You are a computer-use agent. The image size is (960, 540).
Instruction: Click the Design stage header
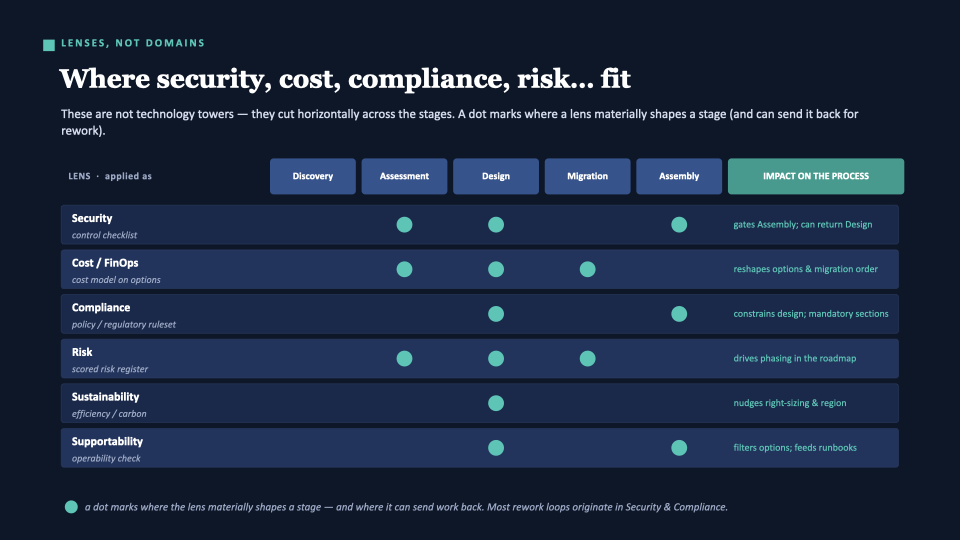point(496,176)
